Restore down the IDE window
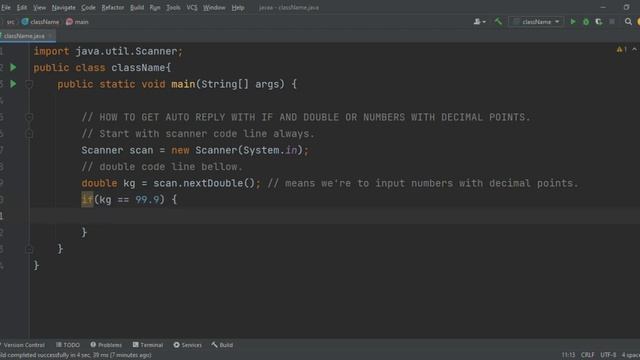 pos(627,7)
